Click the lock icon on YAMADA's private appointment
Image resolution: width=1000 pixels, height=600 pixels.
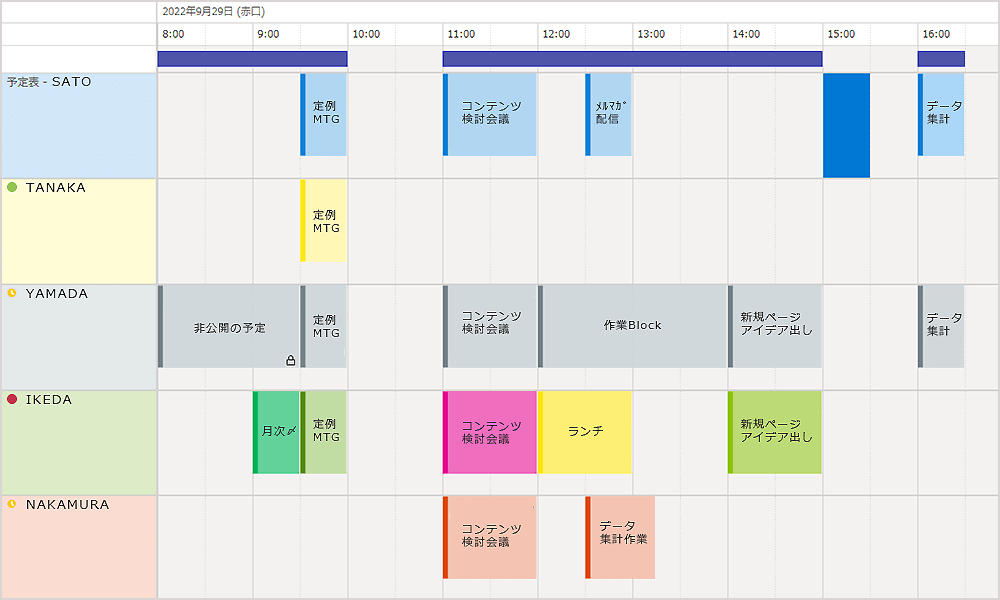[291, 361]
